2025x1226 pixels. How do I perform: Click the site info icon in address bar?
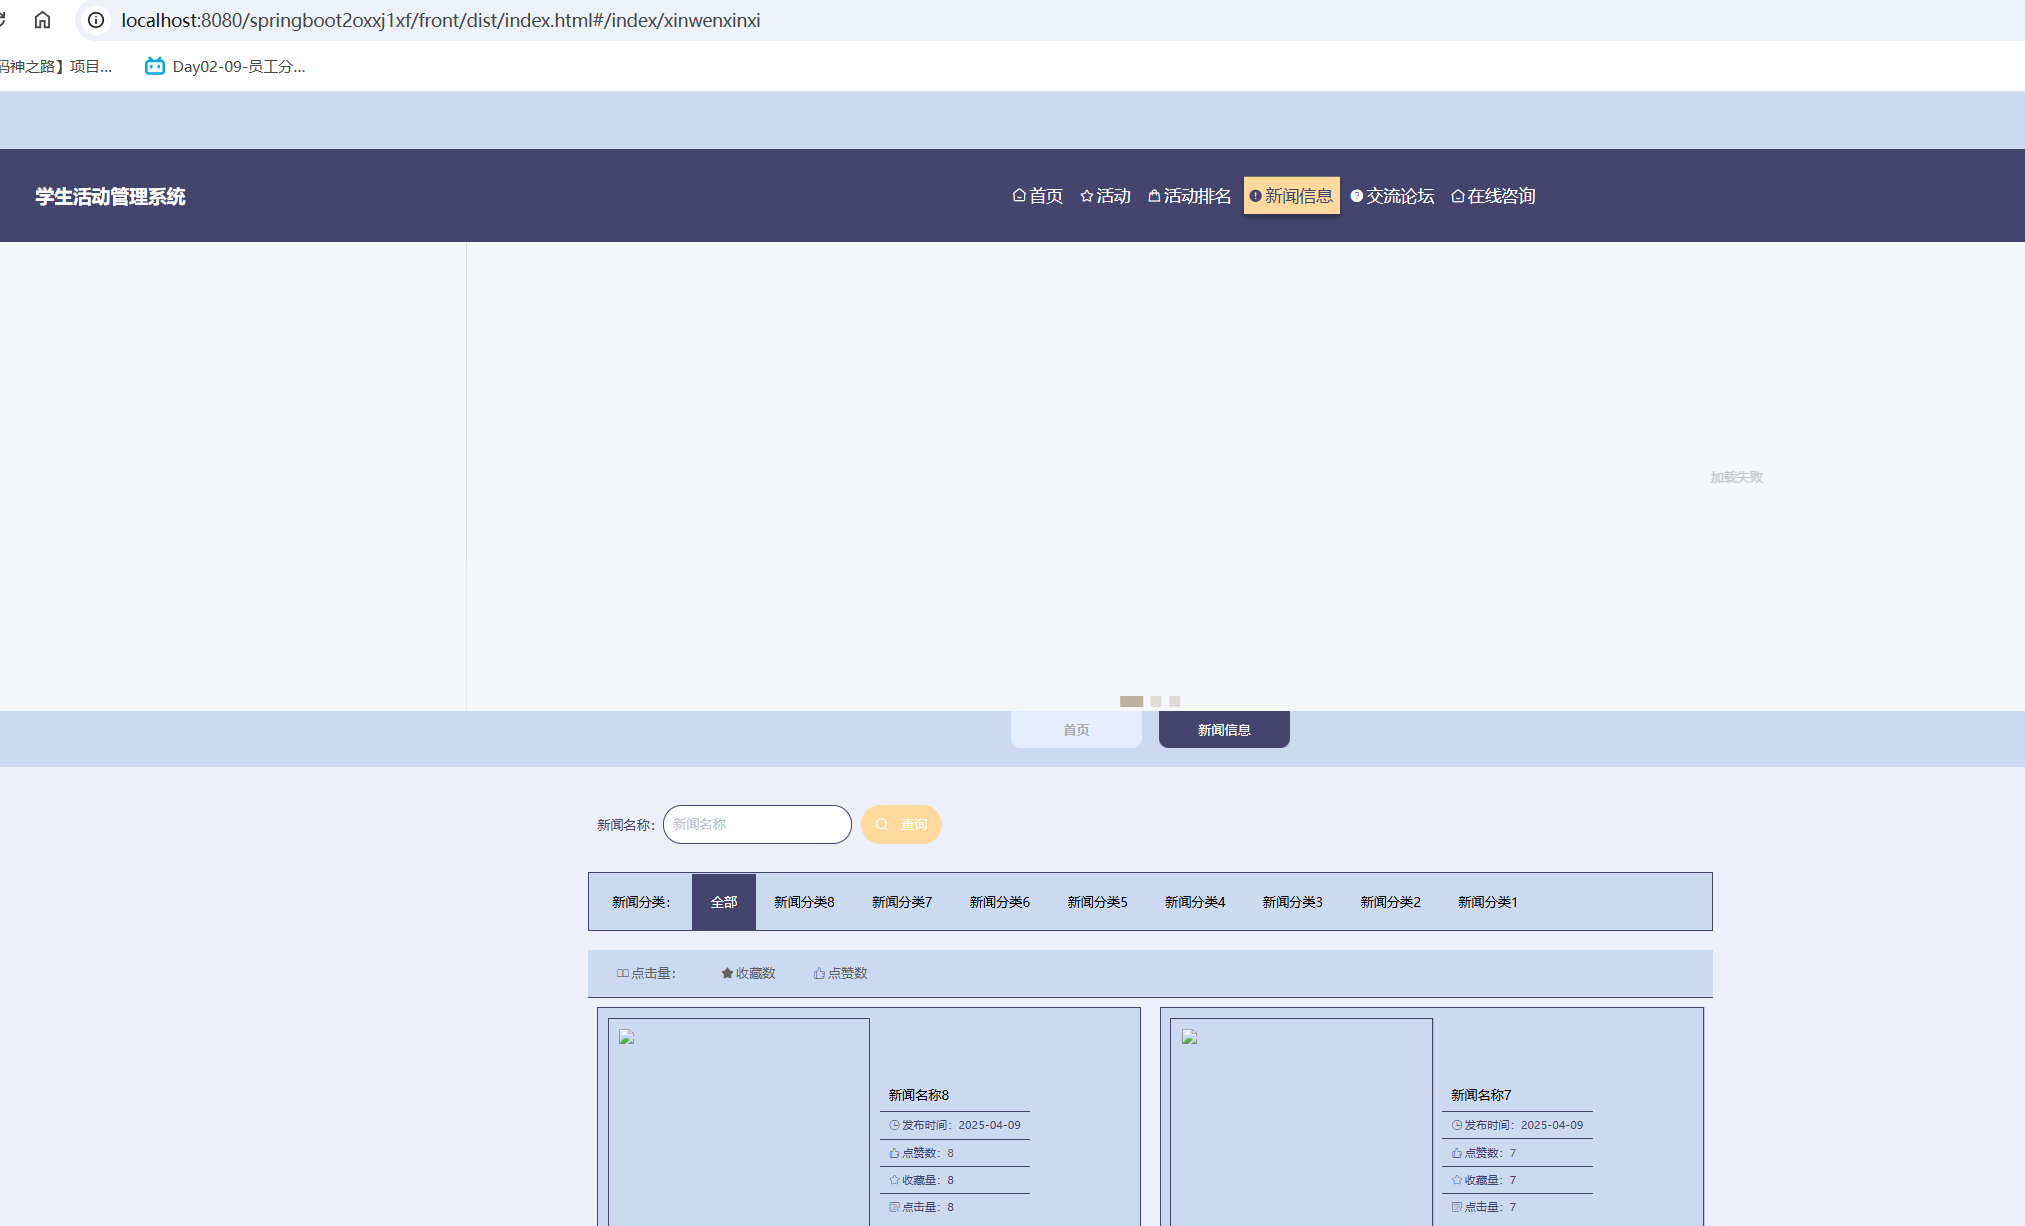click(96, 20)
